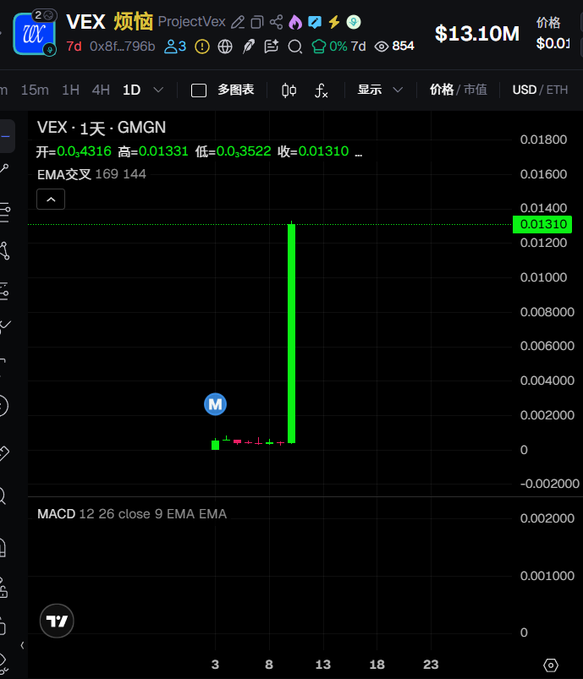Click the ProjectVex name text
The image size is (583, 679).
pos(191,22)
